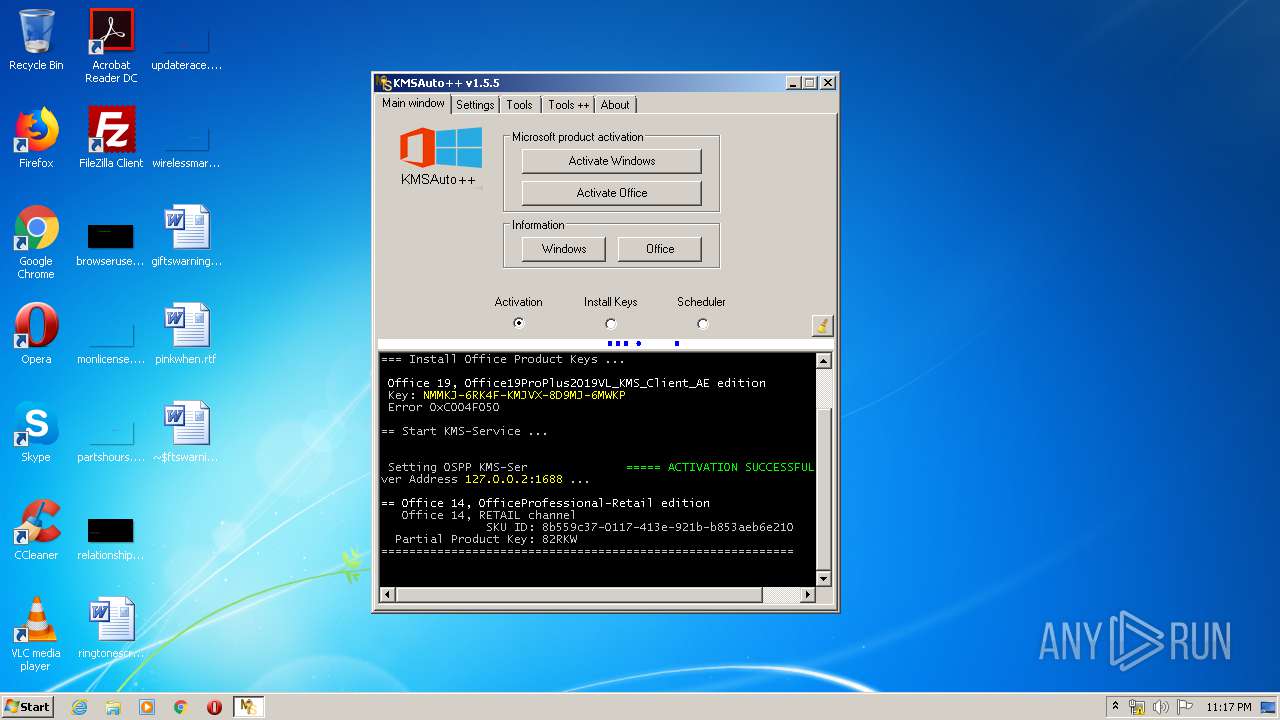1280x720 pixels.
Task: Open CCleaner desktop shortcut
Action: click(x=36, y=530)
